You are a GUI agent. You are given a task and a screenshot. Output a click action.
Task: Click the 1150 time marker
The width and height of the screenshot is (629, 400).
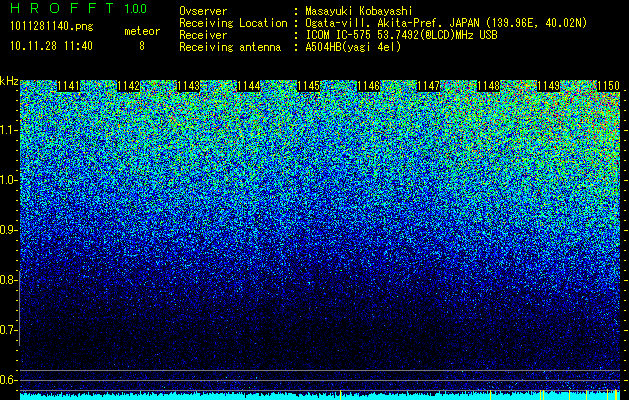click(x=608, y=86)
